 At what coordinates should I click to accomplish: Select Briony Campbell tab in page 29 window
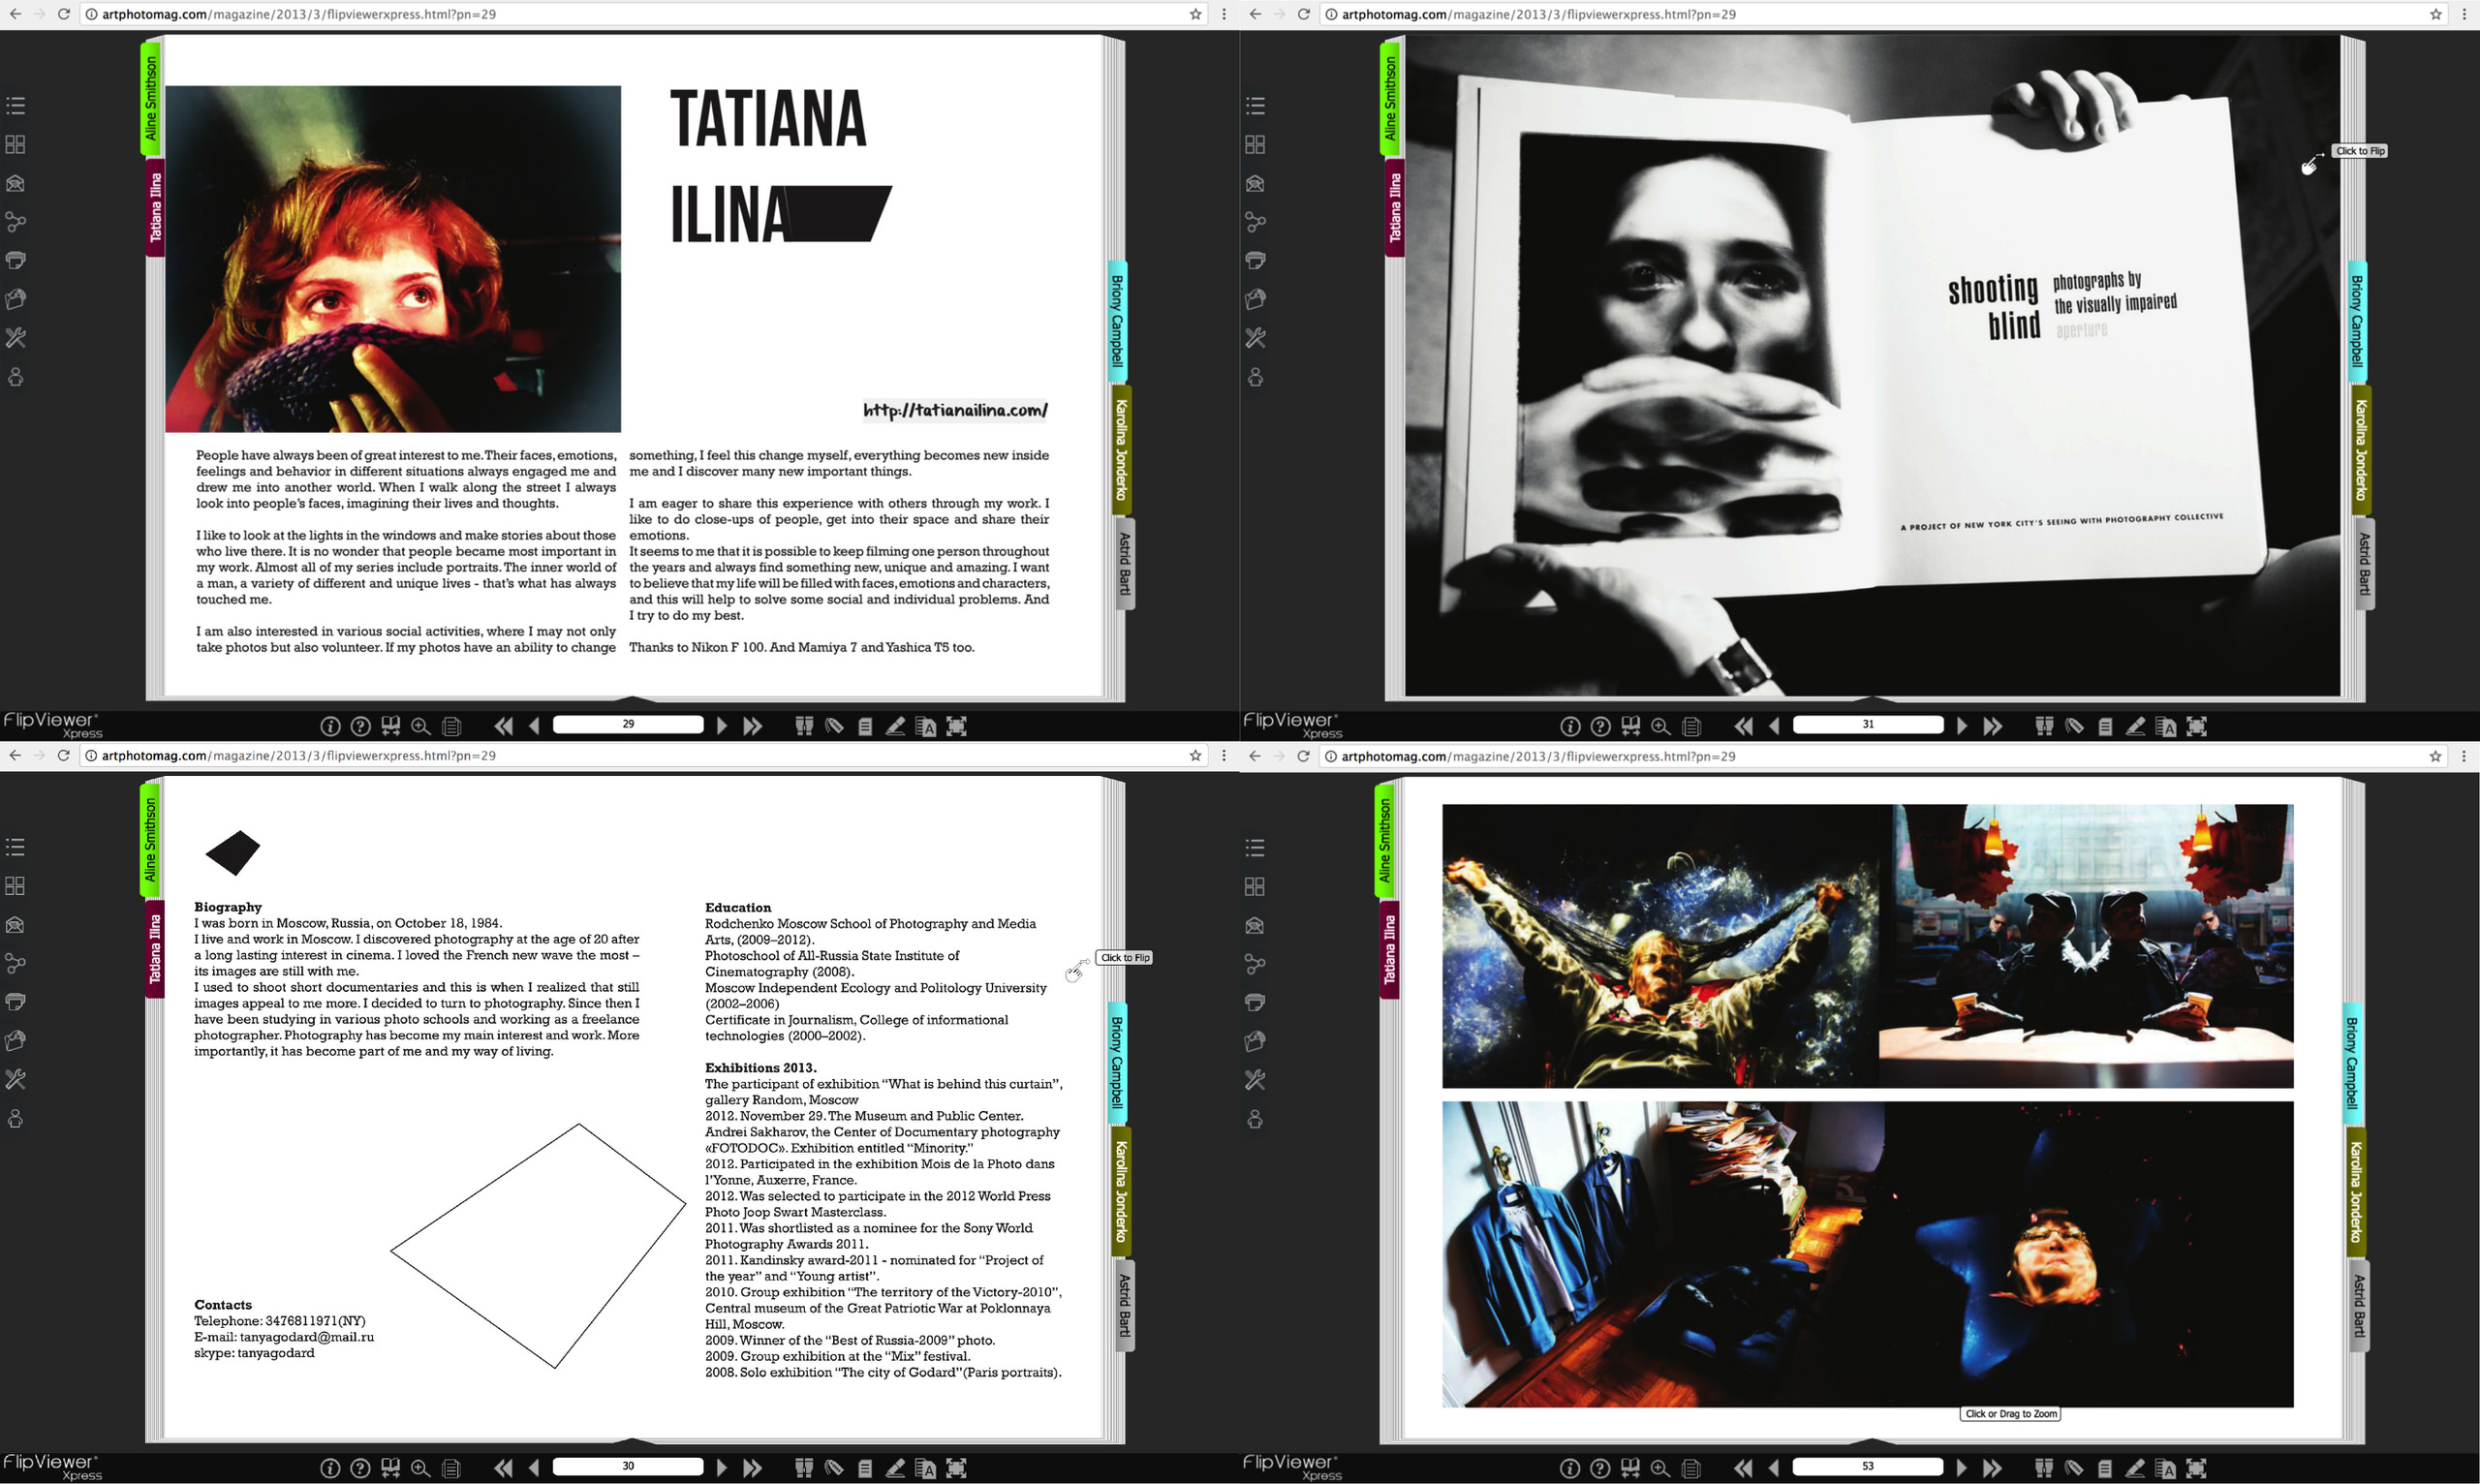(1117, 320)
